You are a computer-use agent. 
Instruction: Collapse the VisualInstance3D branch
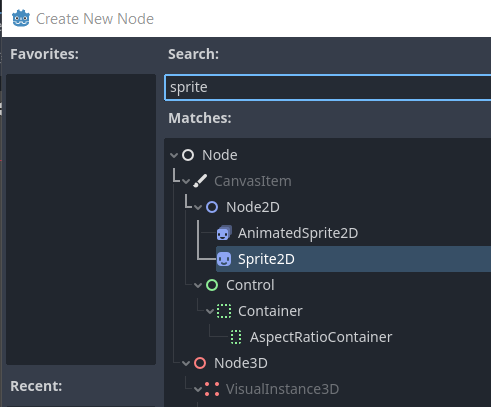click(x=198, y=389)
